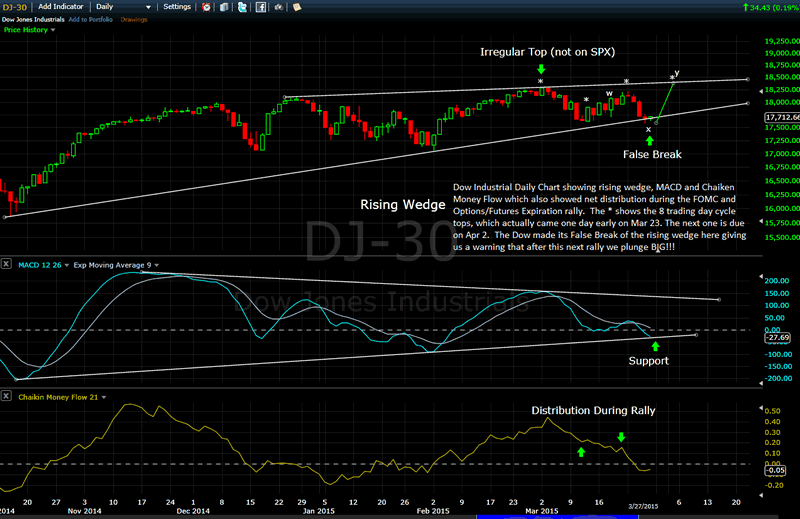Image resolution: width=800 pixels, height=519 pixels.
Task: Click the Drawings link
Action: 134,19
